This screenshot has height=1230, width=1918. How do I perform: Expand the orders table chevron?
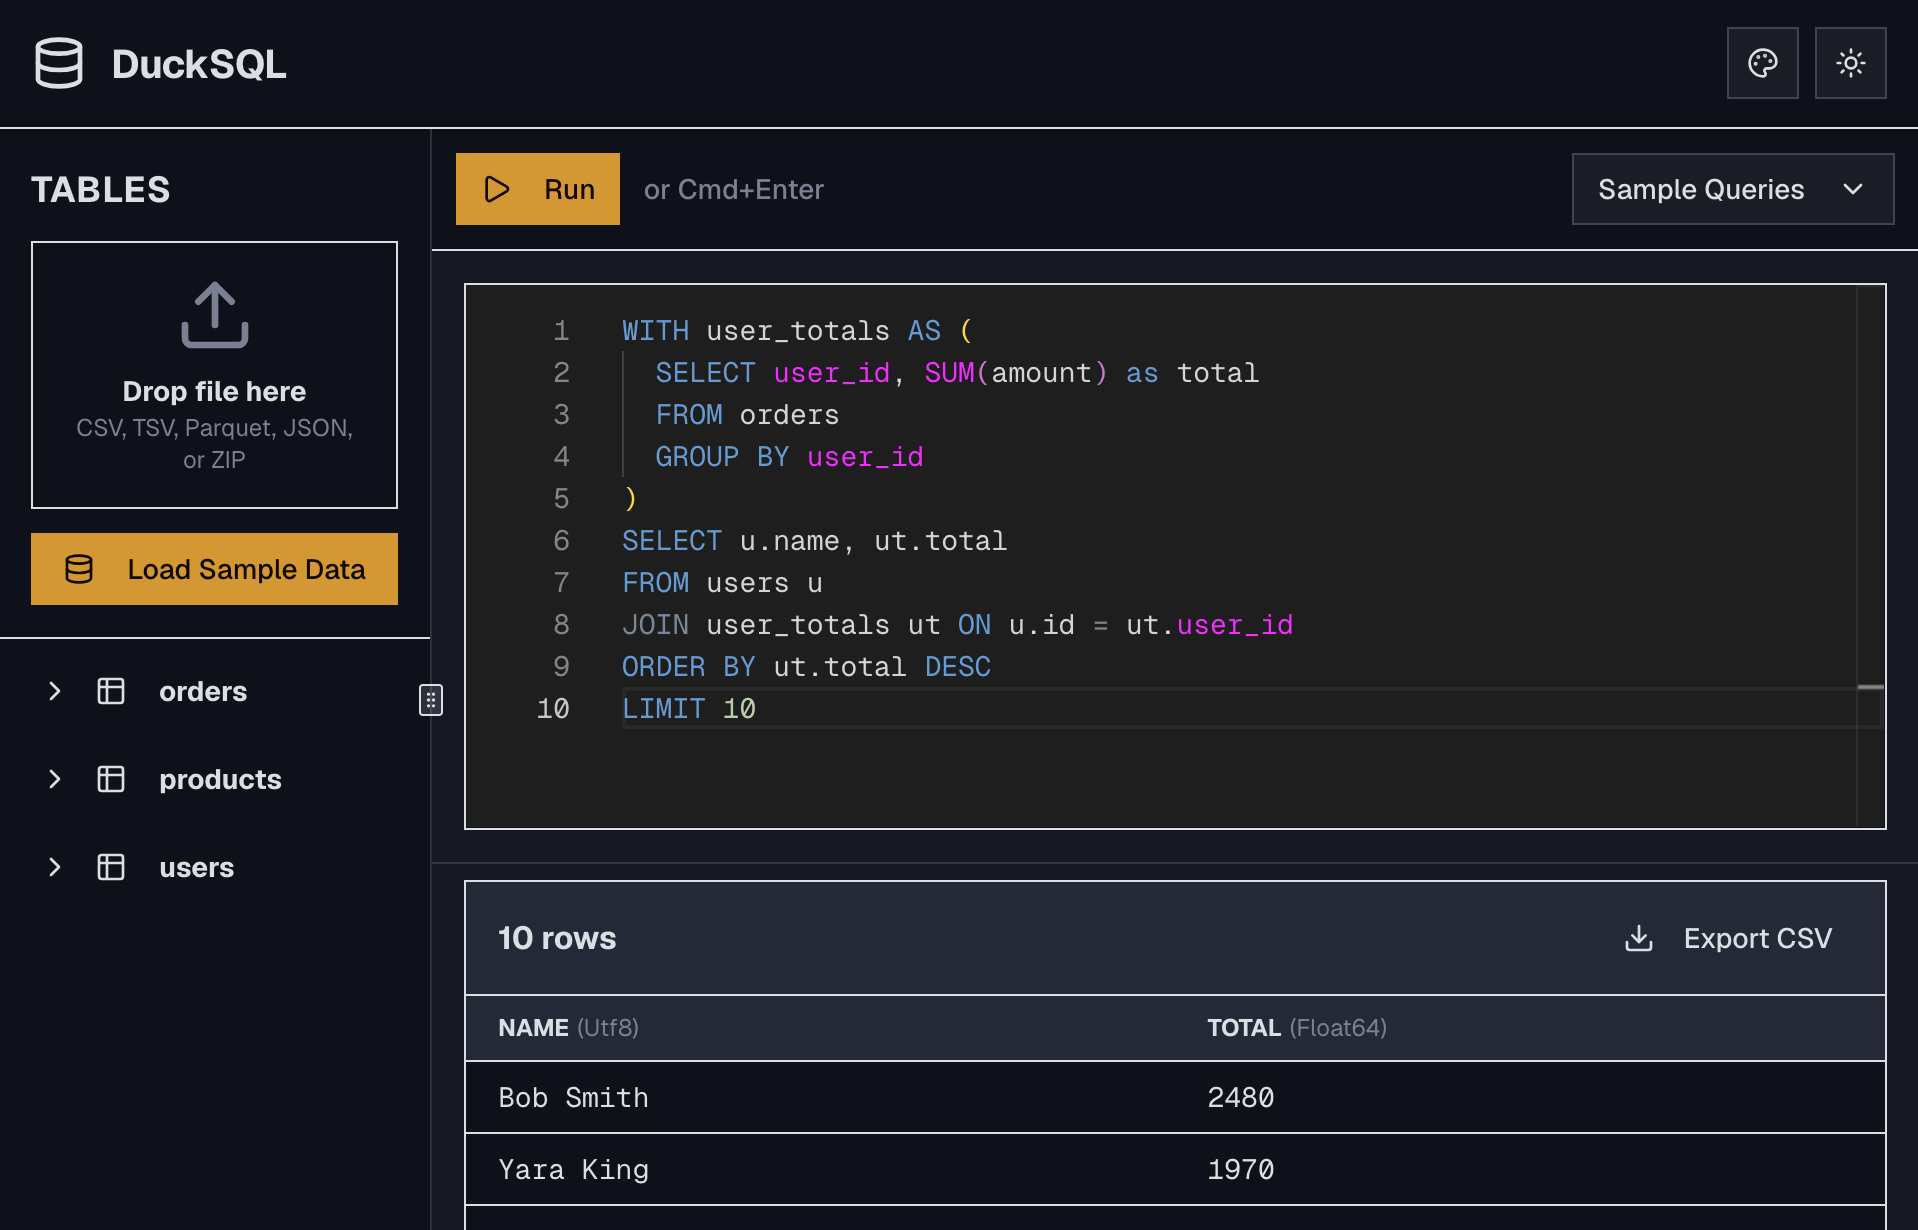[55, 691]
